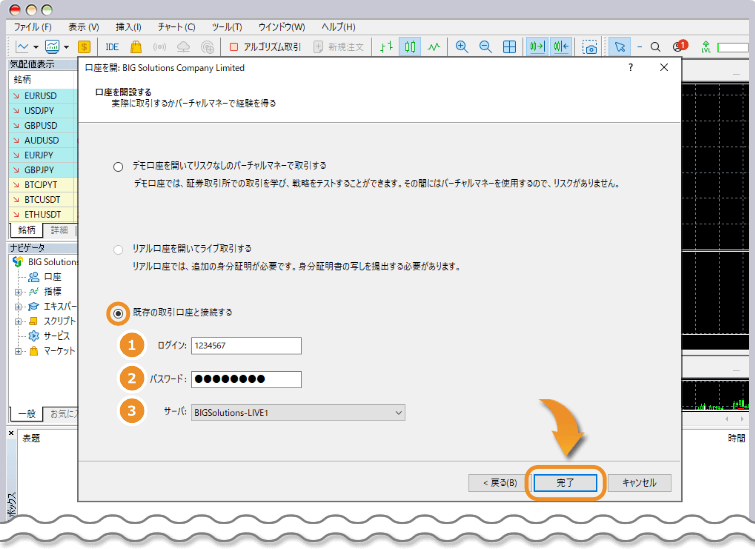The height and width of the screenshot is (549, 755).
Task: Open dropdown arrow beside new chart icon
Action: tap(36, 47)
